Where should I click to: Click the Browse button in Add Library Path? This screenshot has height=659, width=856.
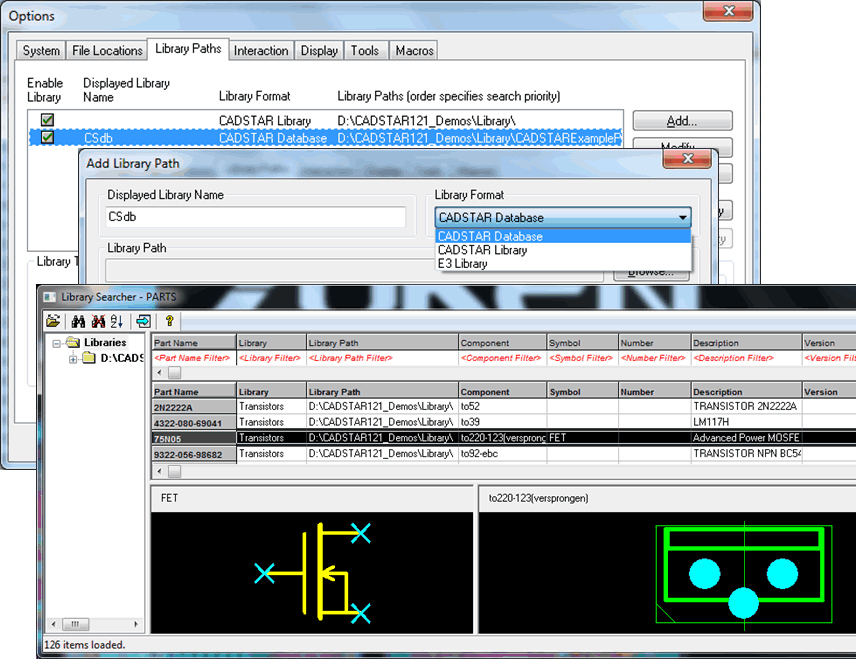coord(651,273)
